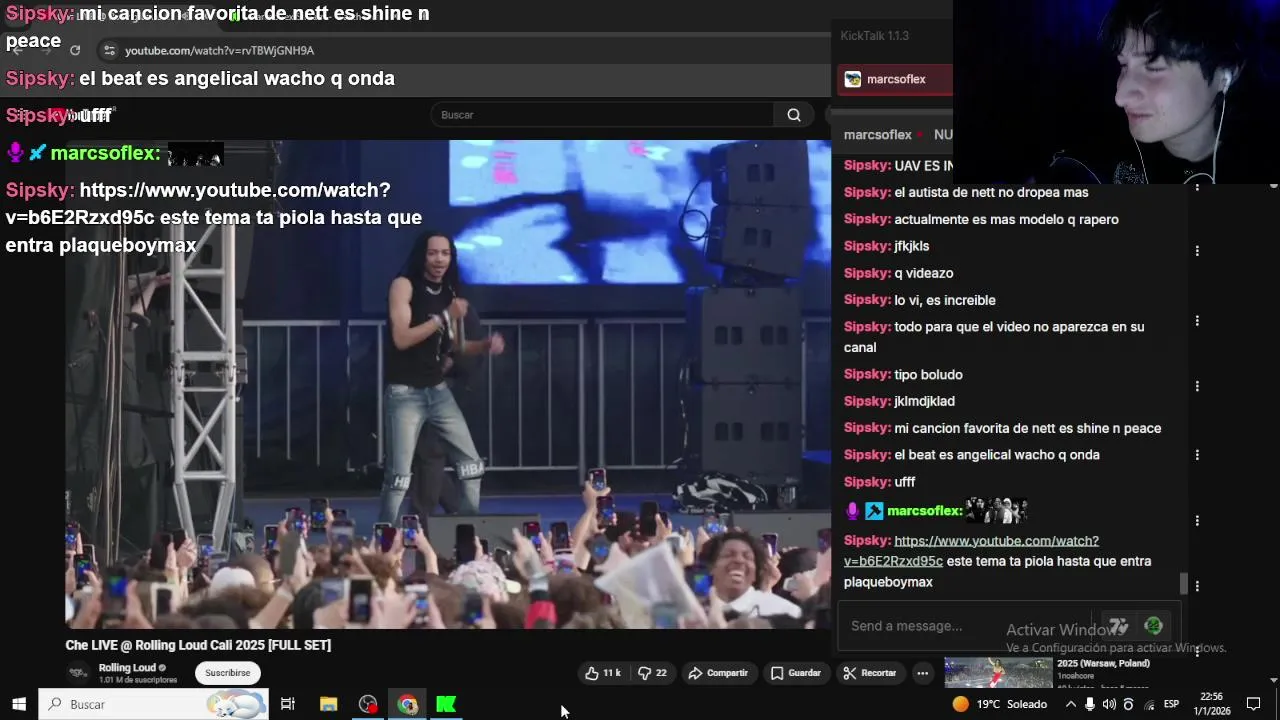Open Task View on the taskbar

pos(287,704)
